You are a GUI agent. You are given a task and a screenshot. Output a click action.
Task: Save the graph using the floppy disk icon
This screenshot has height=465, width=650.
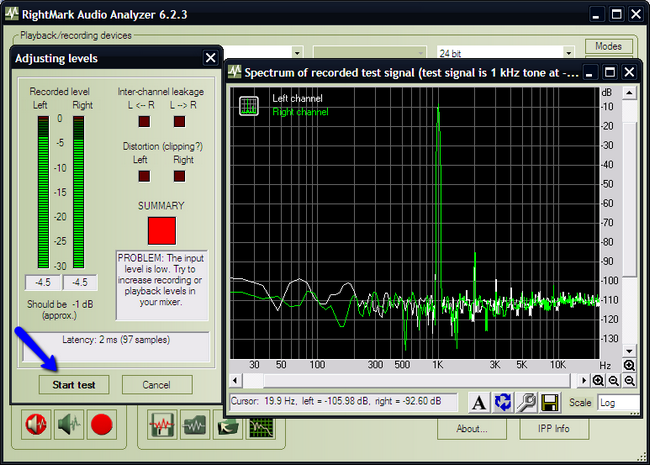[549, 402]
